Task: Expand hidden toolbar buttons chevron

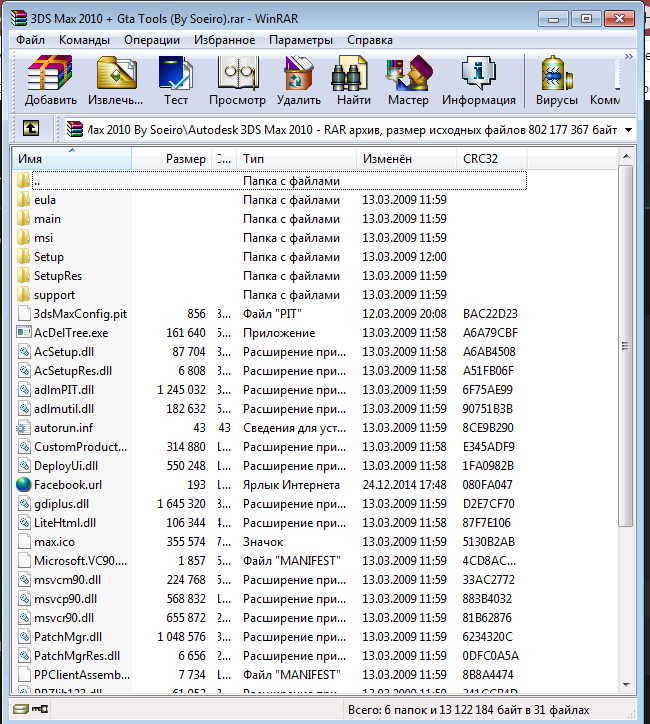Action: (628, 56)
